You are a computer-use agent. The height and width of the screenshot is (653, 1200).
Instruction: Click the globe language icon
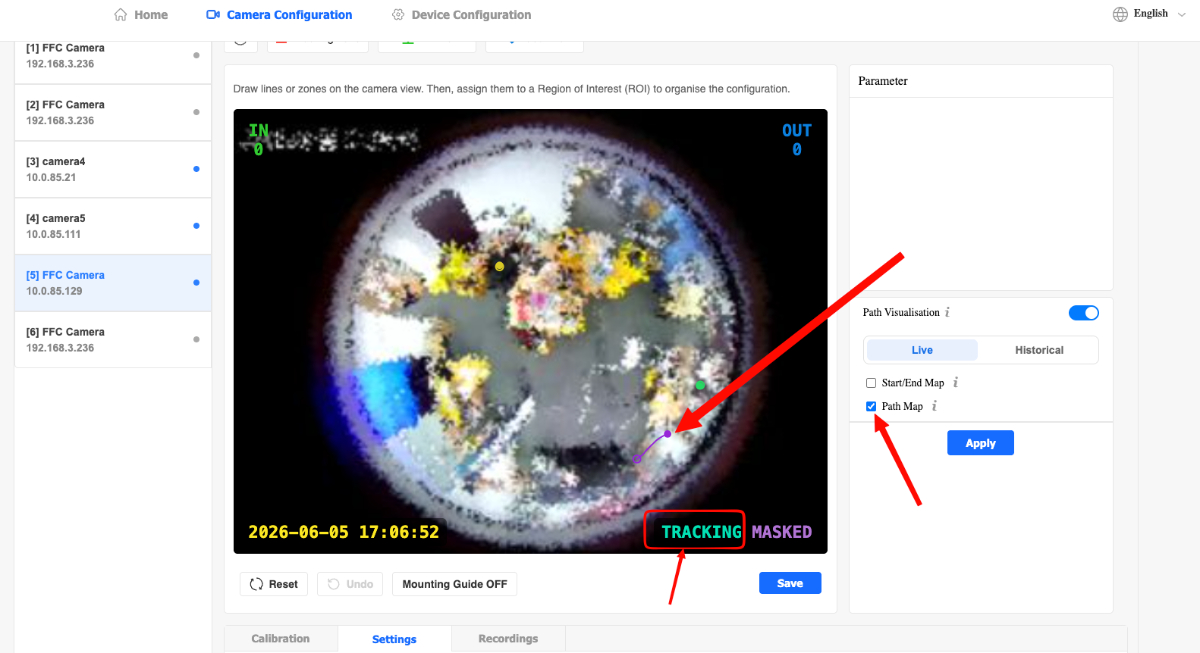pos(1120,14)
